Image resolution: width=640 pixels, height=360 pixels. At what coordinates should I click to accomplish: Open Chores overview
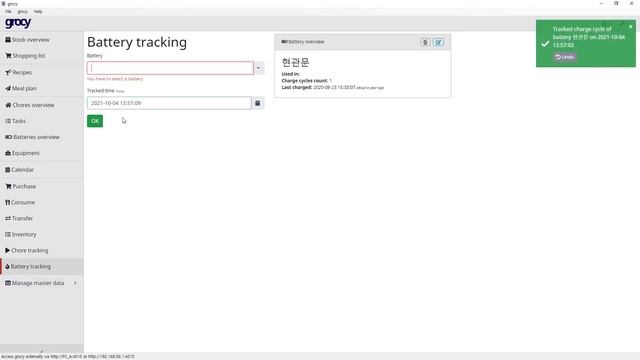click(29, 105)
